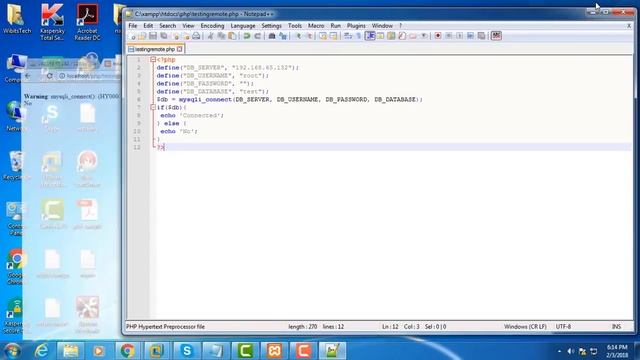
Task: Select the testingremote.php tab
Action: (155, 49)
